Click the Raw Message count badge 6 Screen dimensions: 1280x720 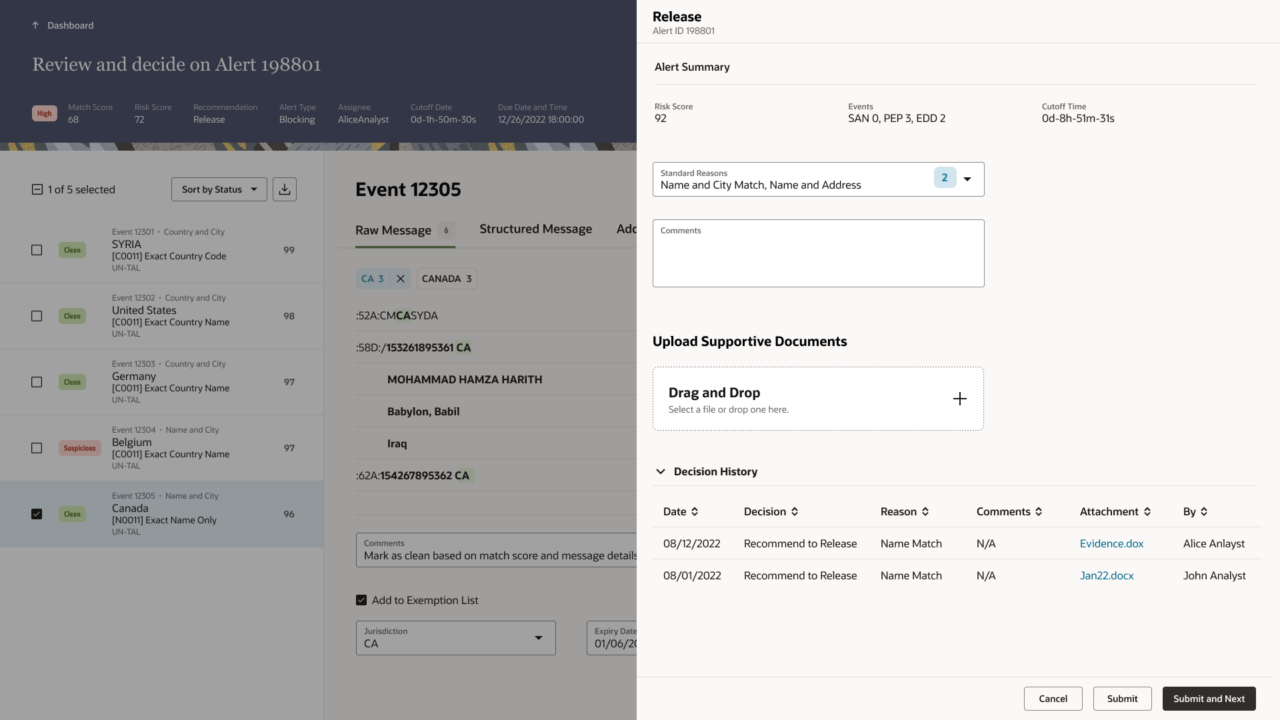click(446, 230)
